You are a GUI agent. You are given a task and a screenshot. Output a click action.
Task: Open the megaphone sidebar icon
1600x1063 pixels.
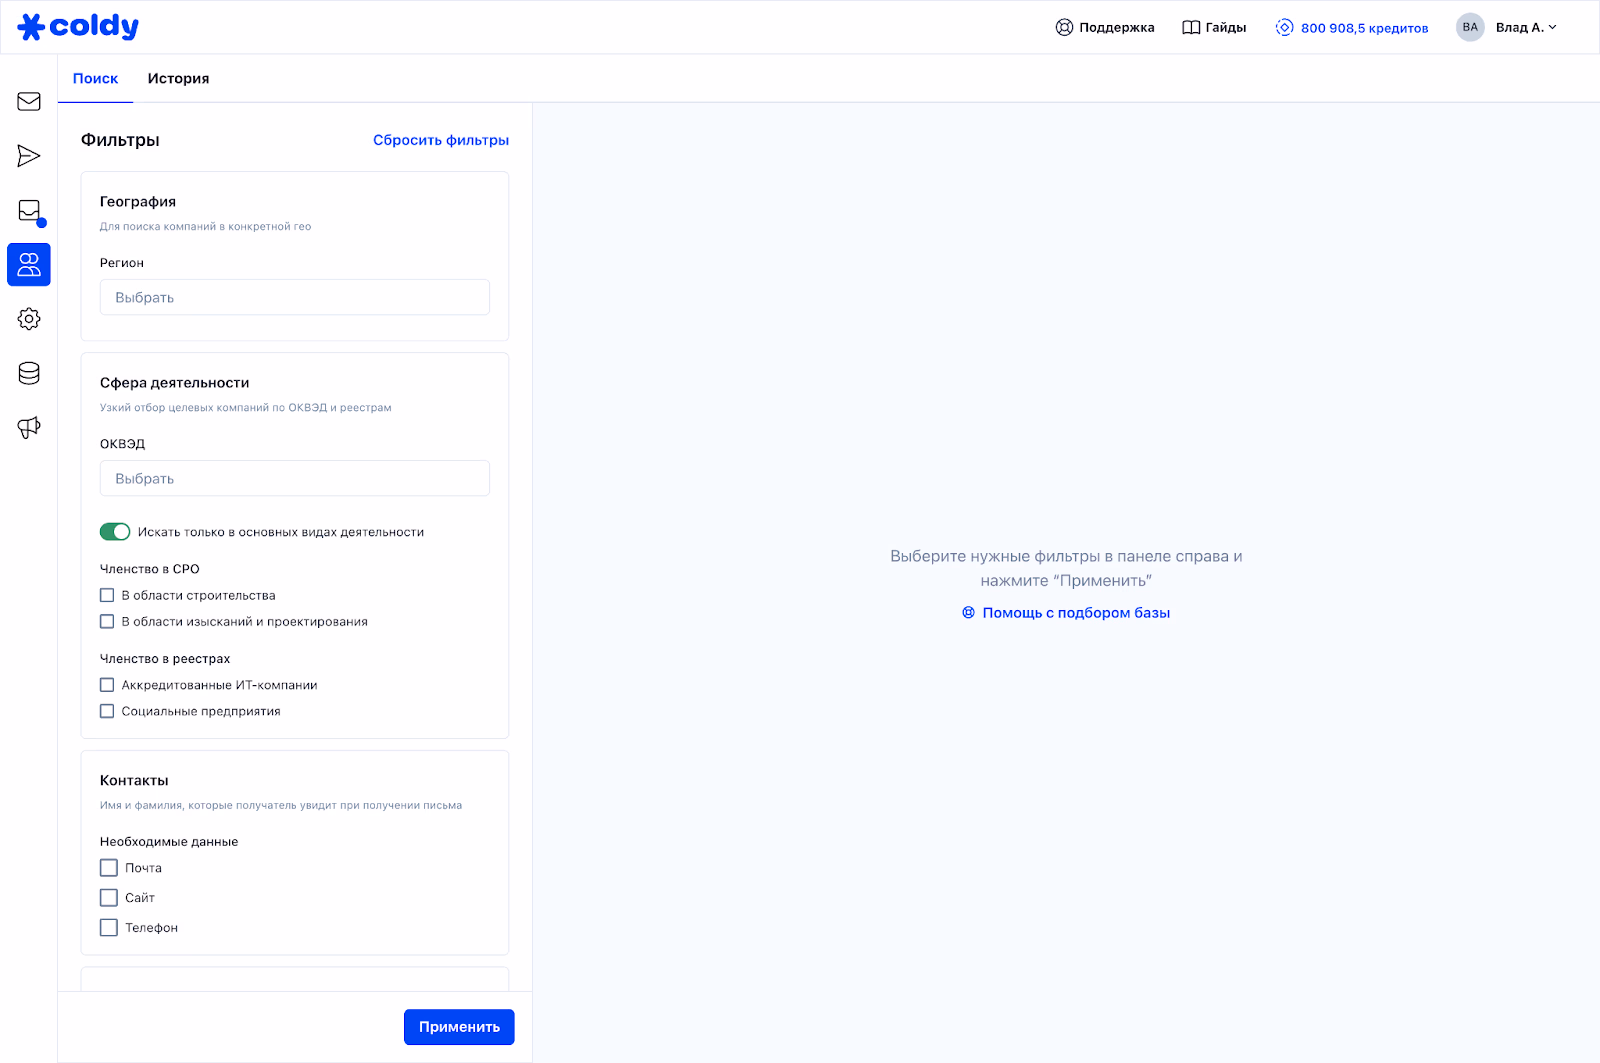tap(29, 428)
